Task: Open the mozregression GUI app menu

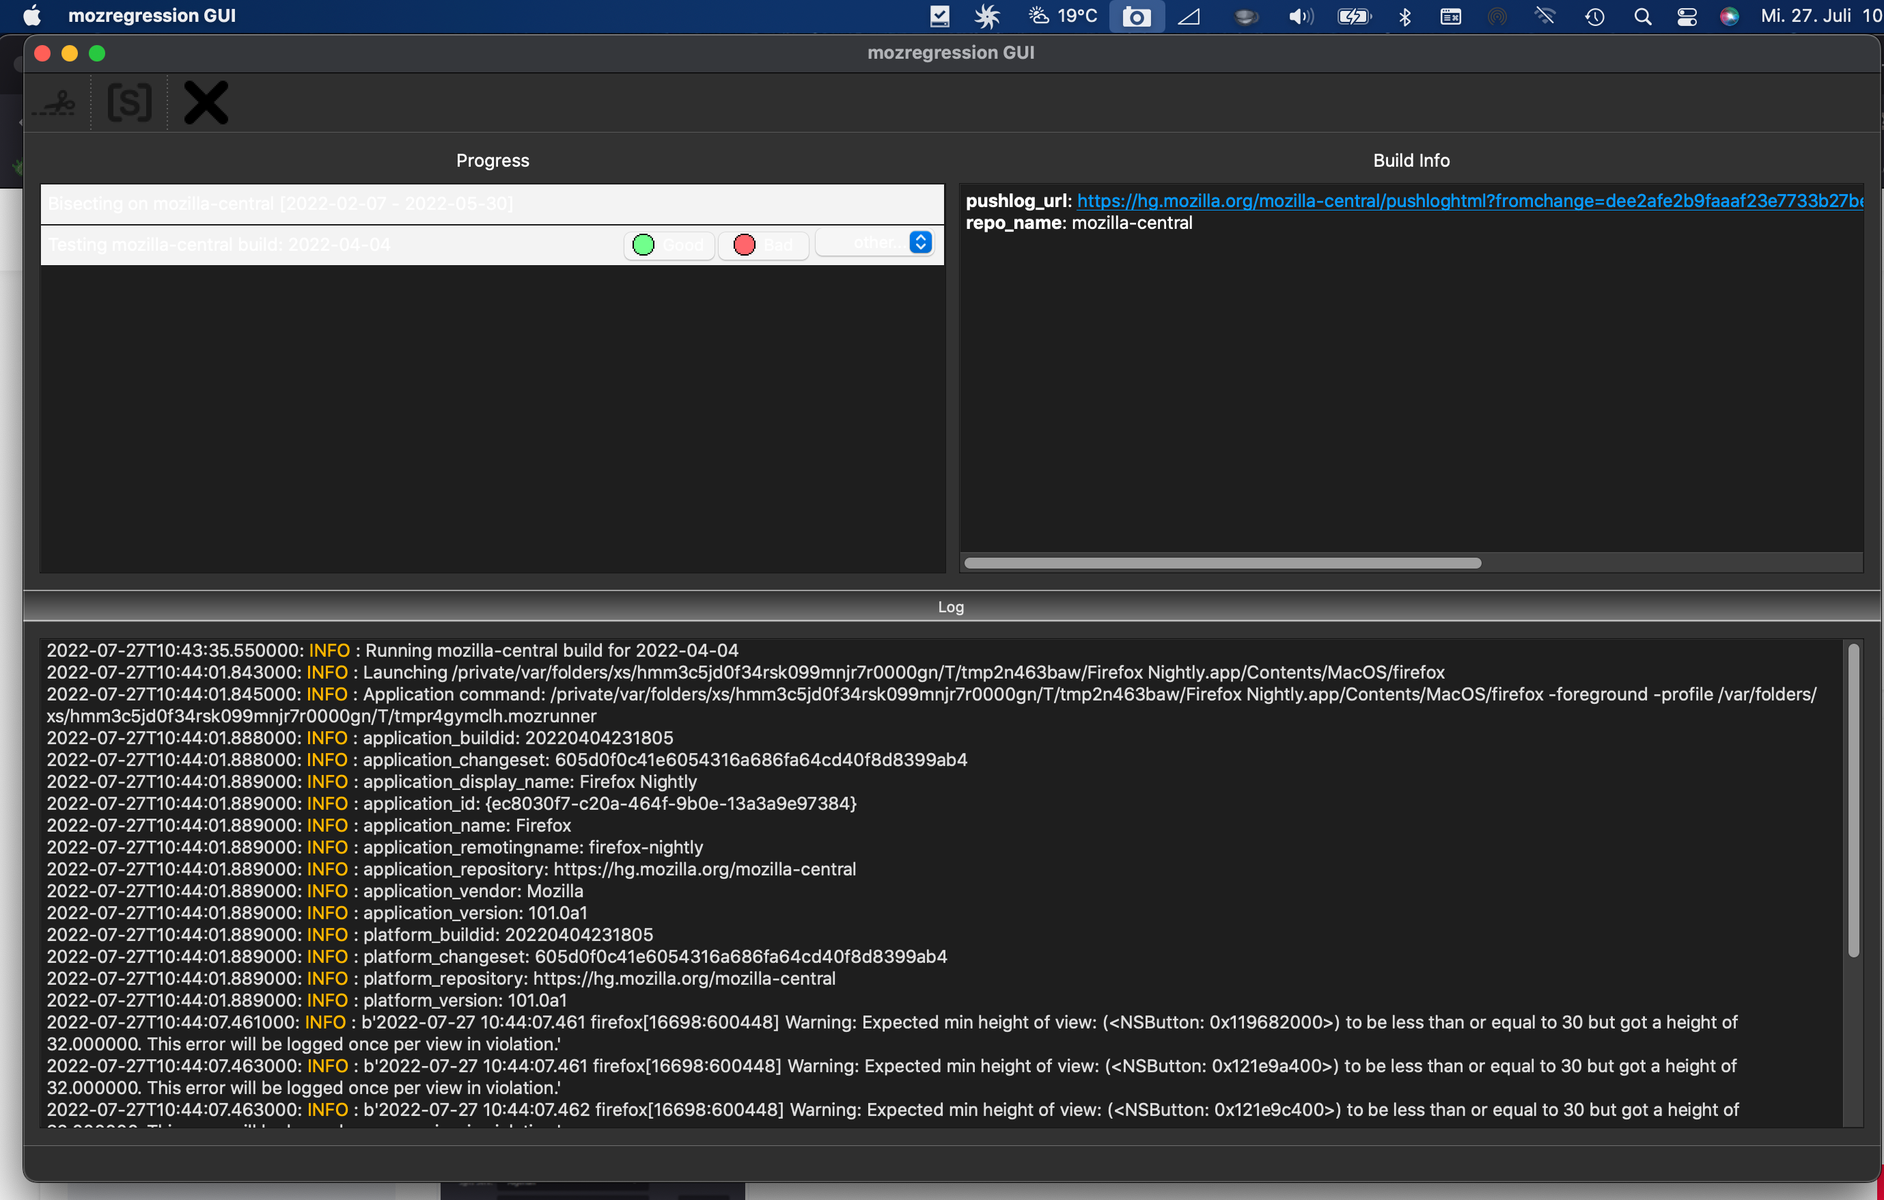Action: click(152, 16)
